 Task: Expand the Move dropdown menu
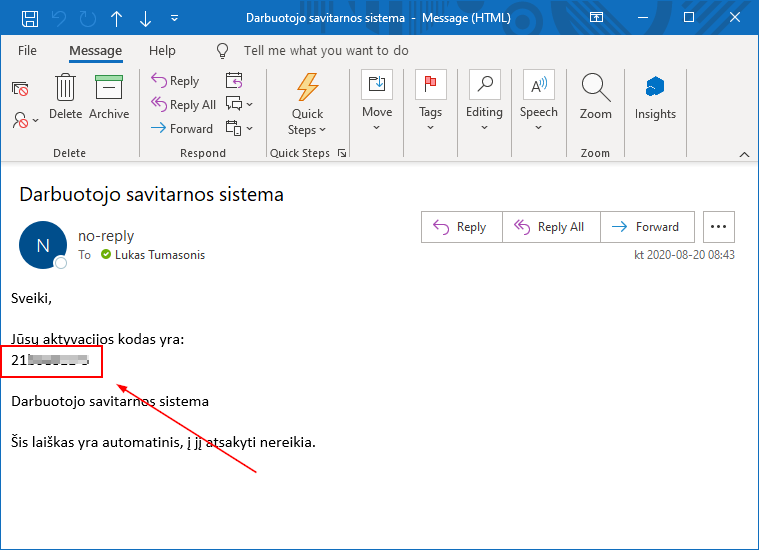[377, 98]
